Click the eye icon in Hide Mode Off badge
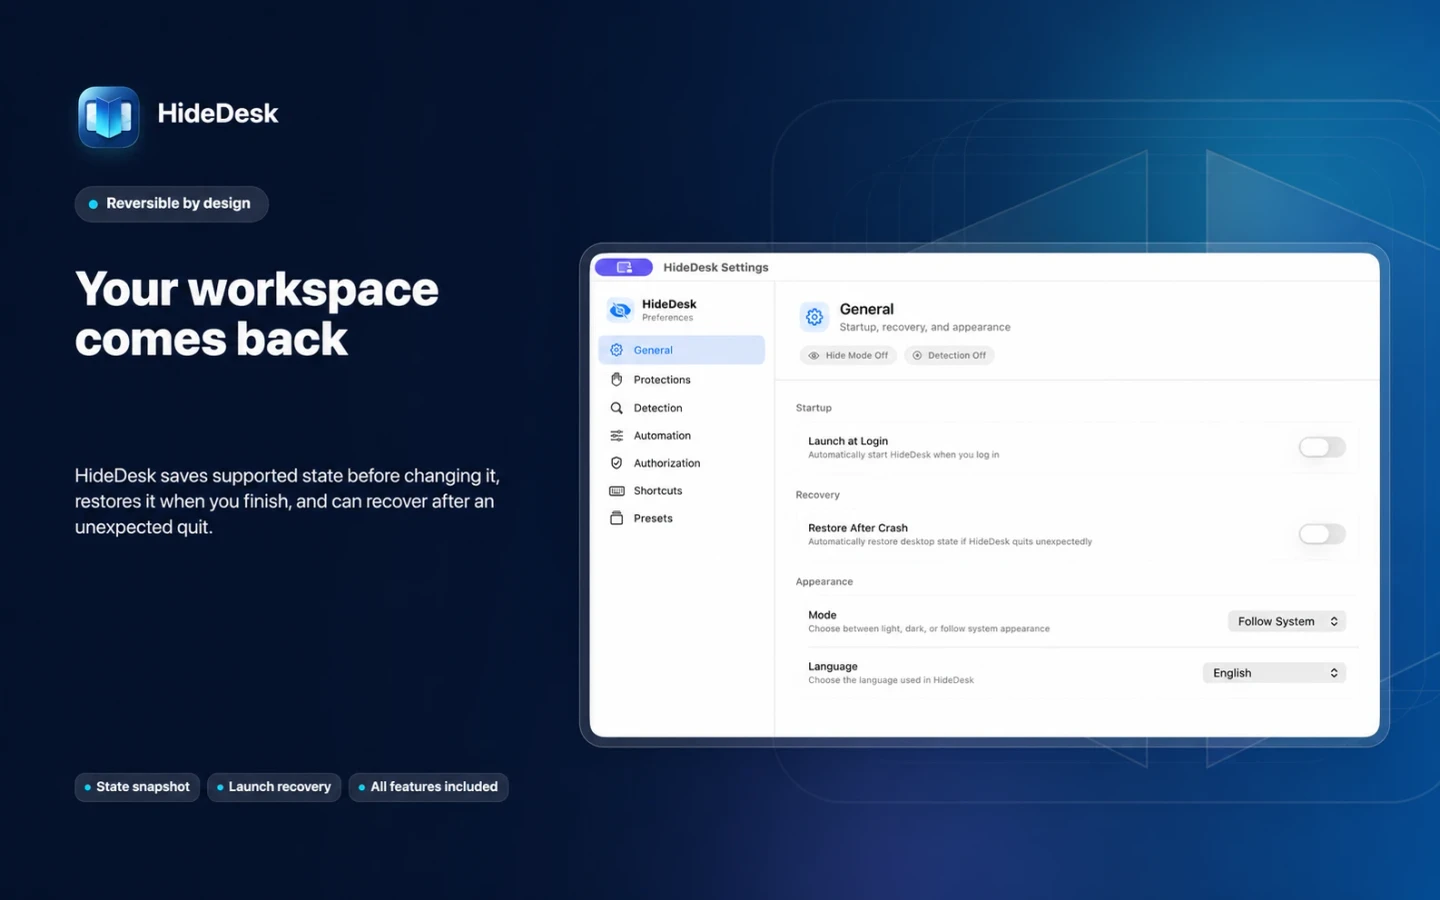 pyautogui.click(x=814, y=355)
